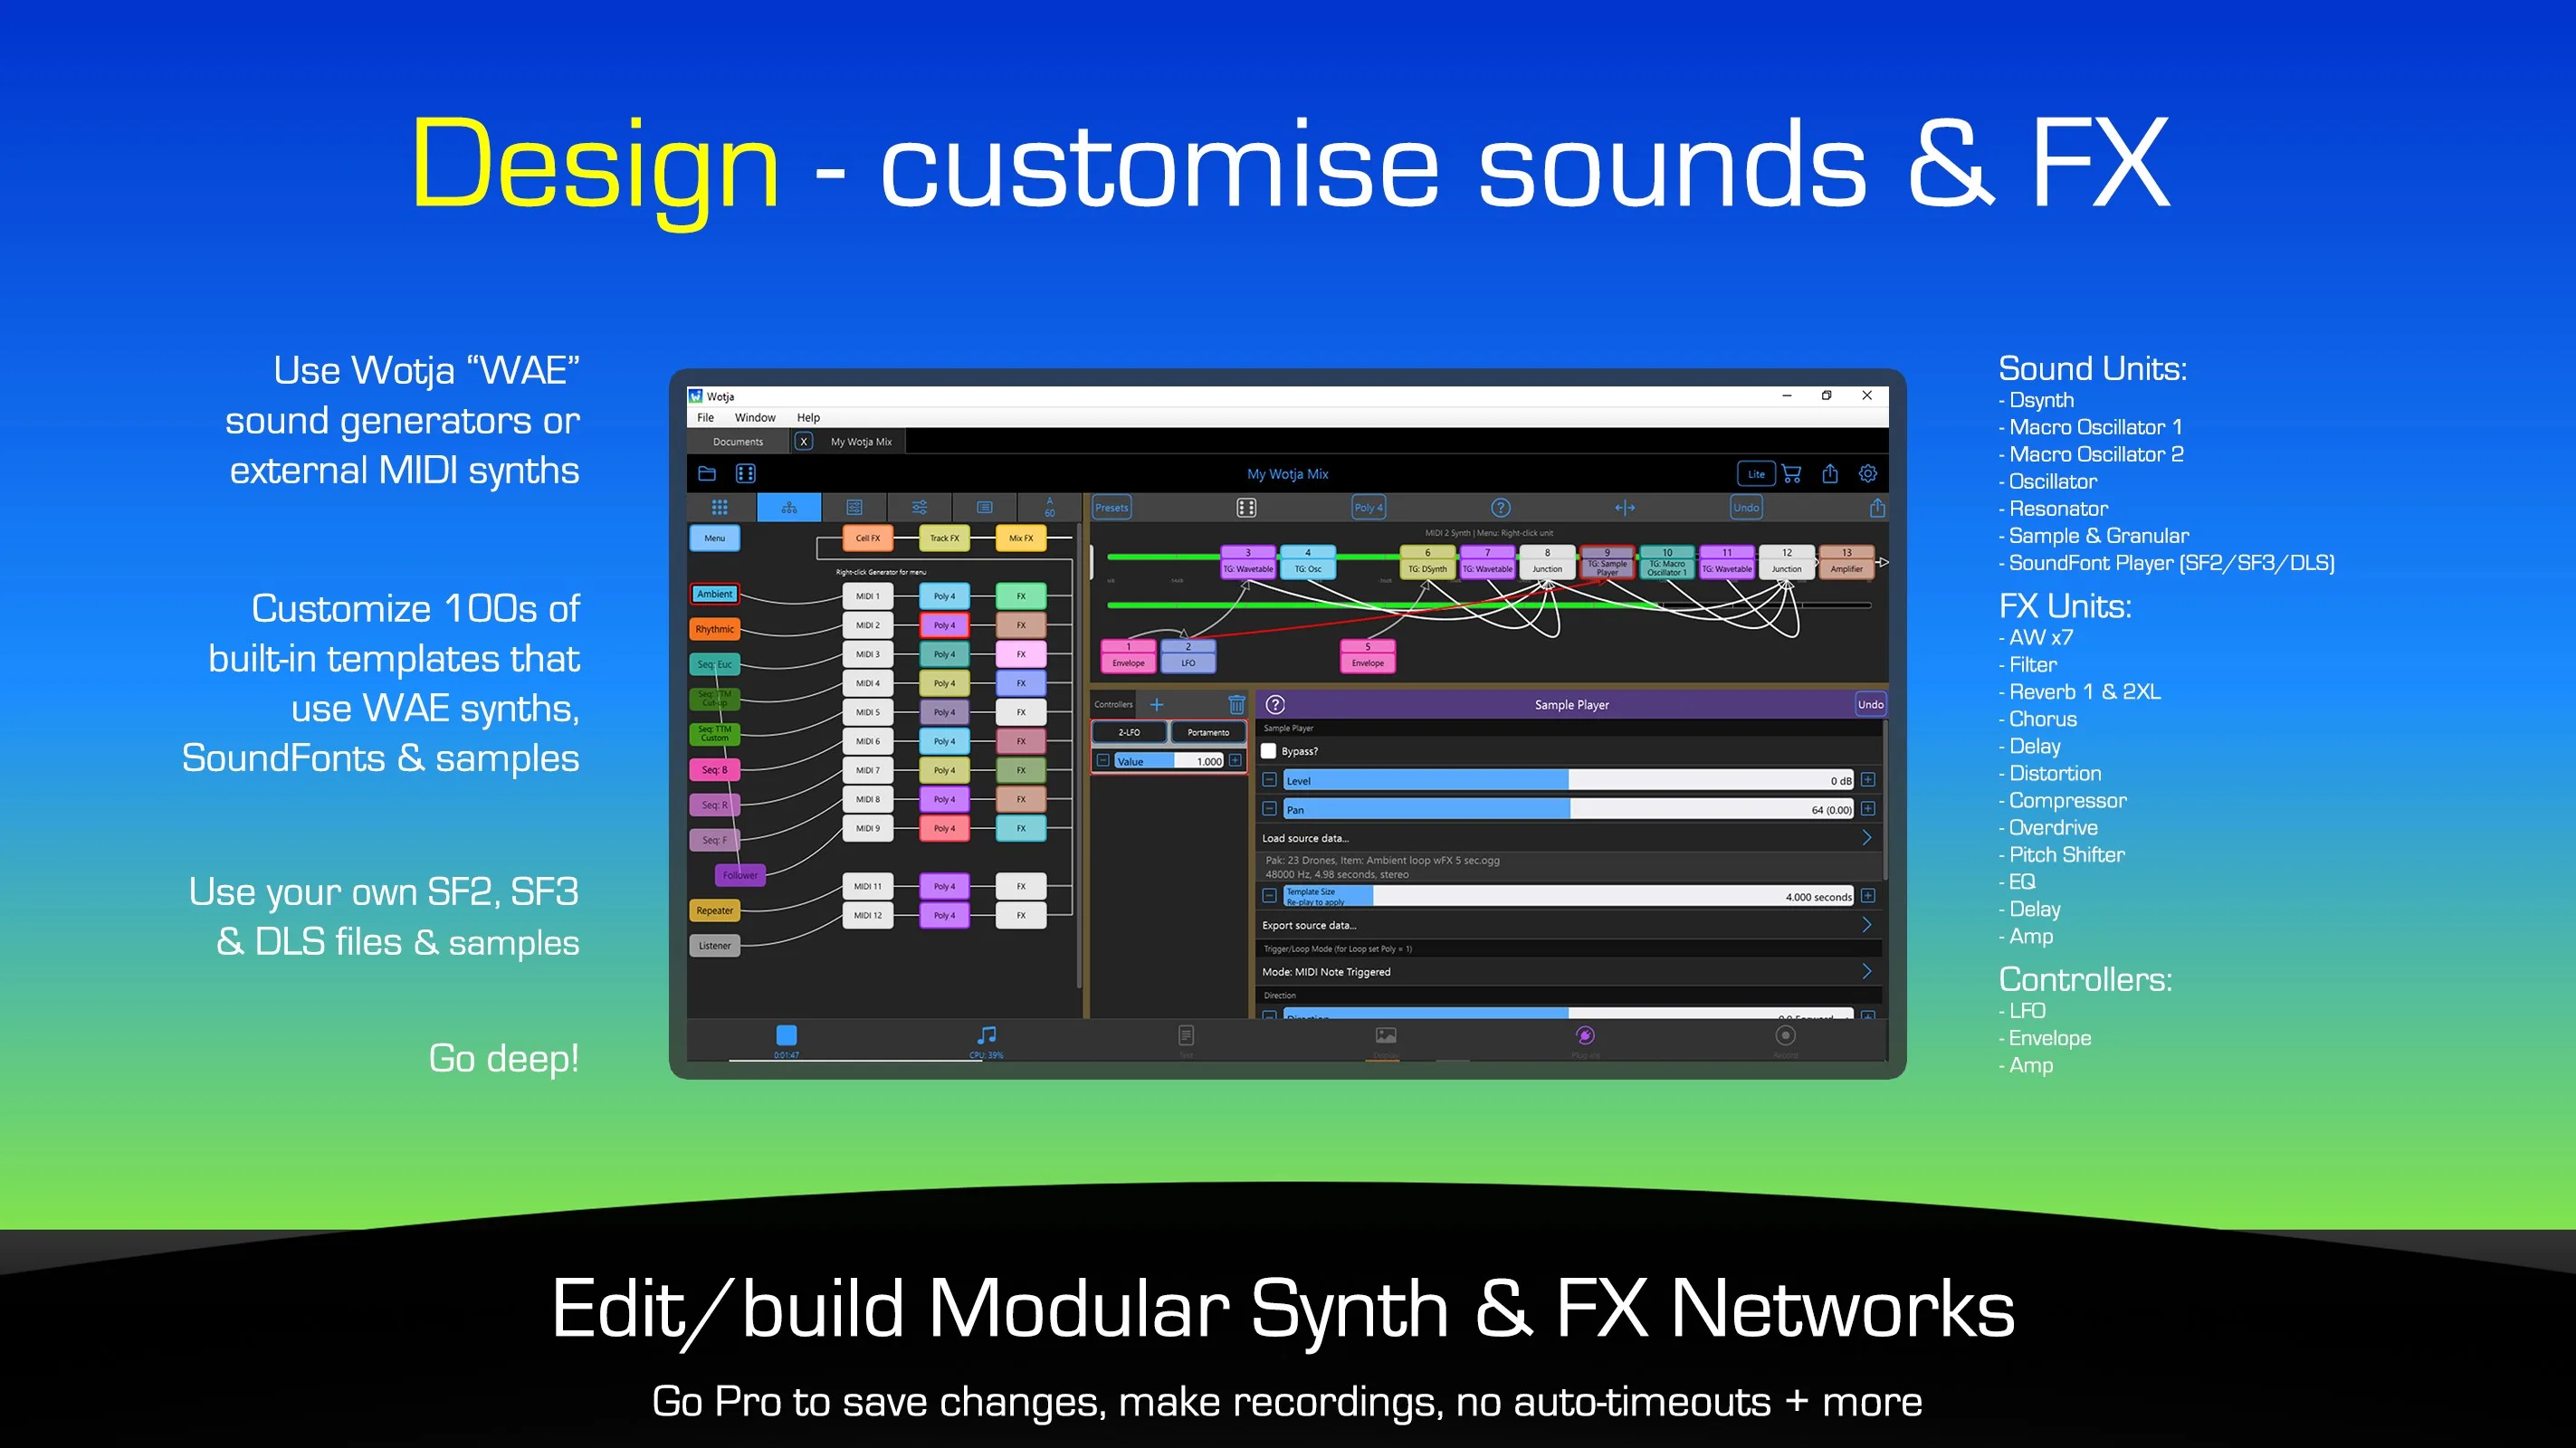The height and width of the screenshot is (1448, 2576).
Task: Select the network tree view tab
Action: click(x=789, y=507)
